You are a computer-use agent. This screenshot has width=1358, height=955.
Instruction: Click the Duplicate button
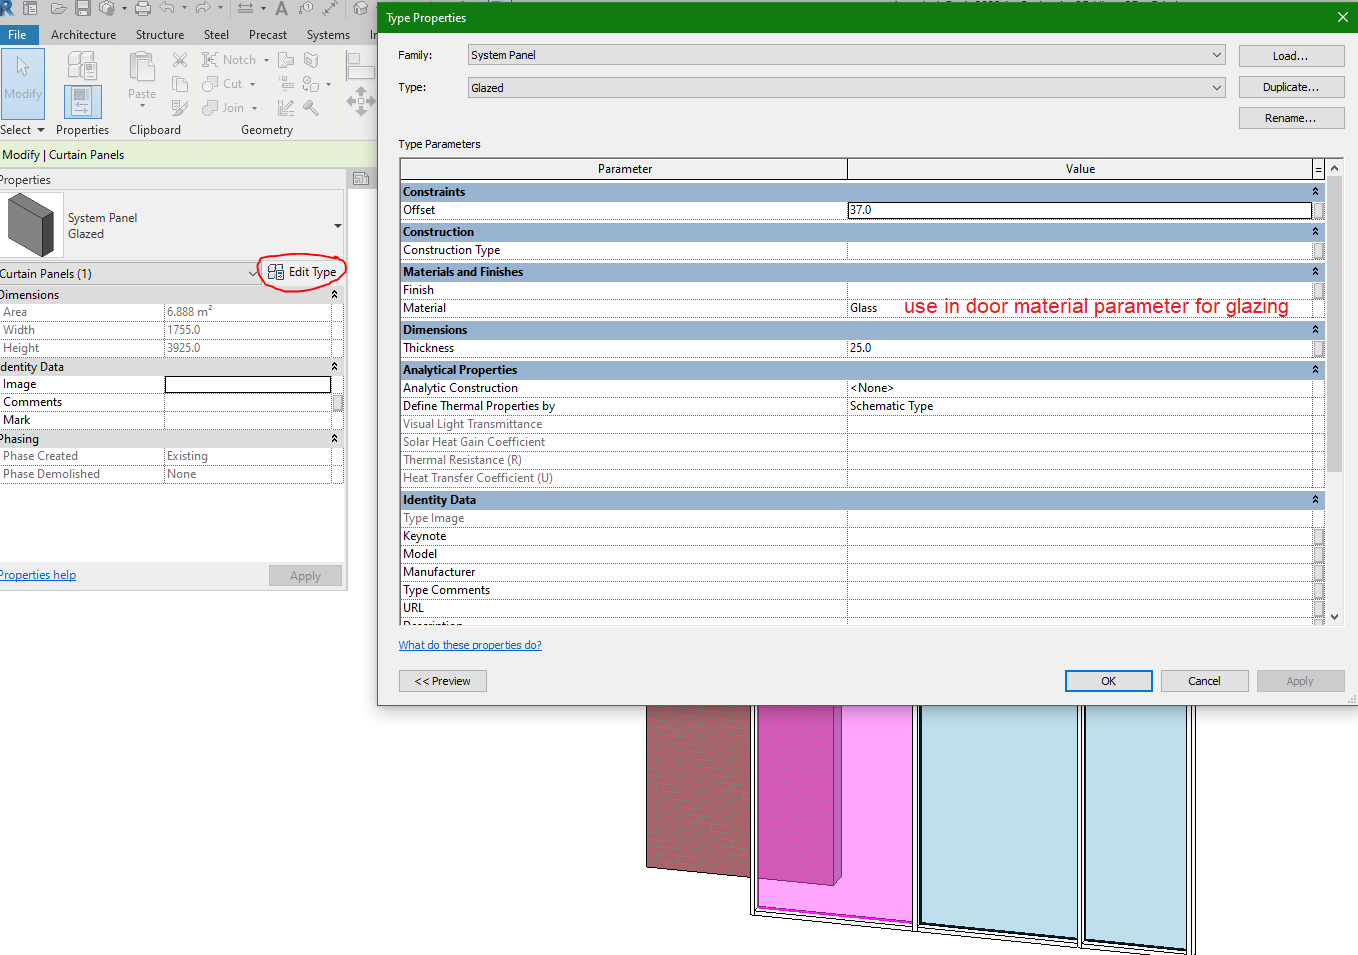click(1291, 87)
